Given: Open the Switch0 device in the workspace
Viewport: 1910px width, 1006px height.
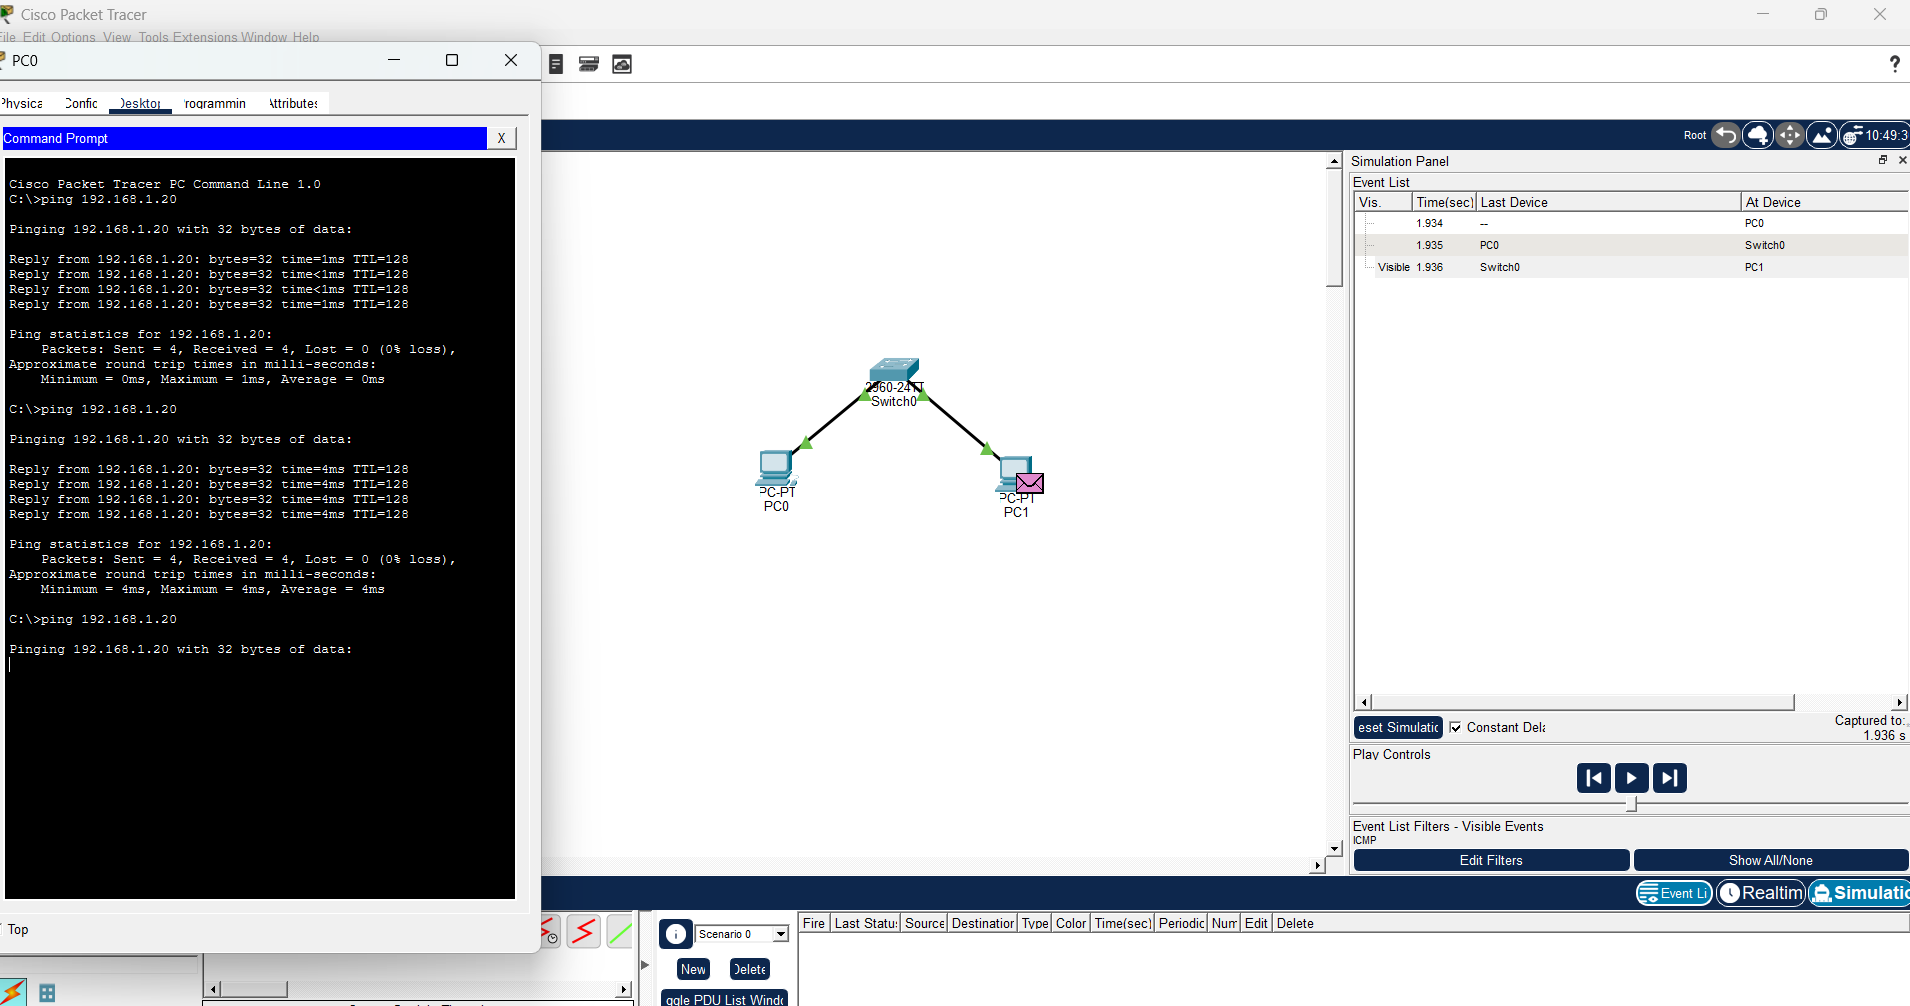Looking at the screenshot, I should [x=894, y=372].
